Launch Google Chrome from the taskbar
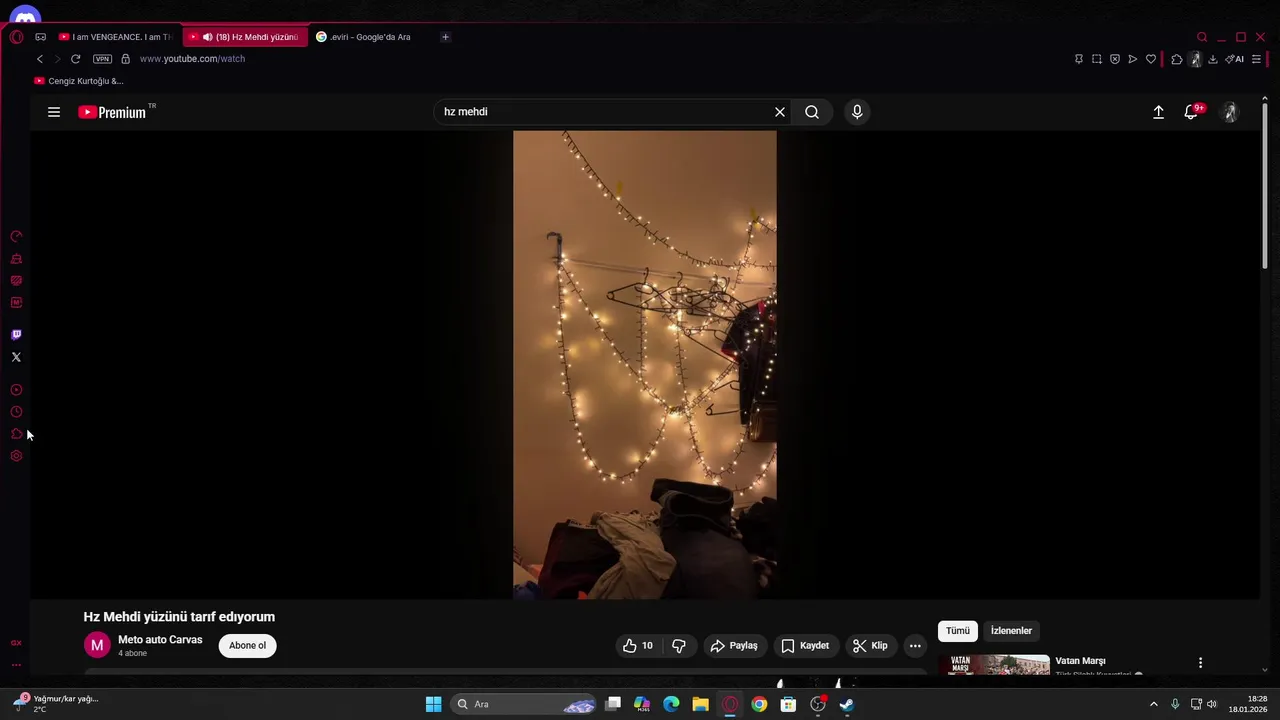 (759, 704)
